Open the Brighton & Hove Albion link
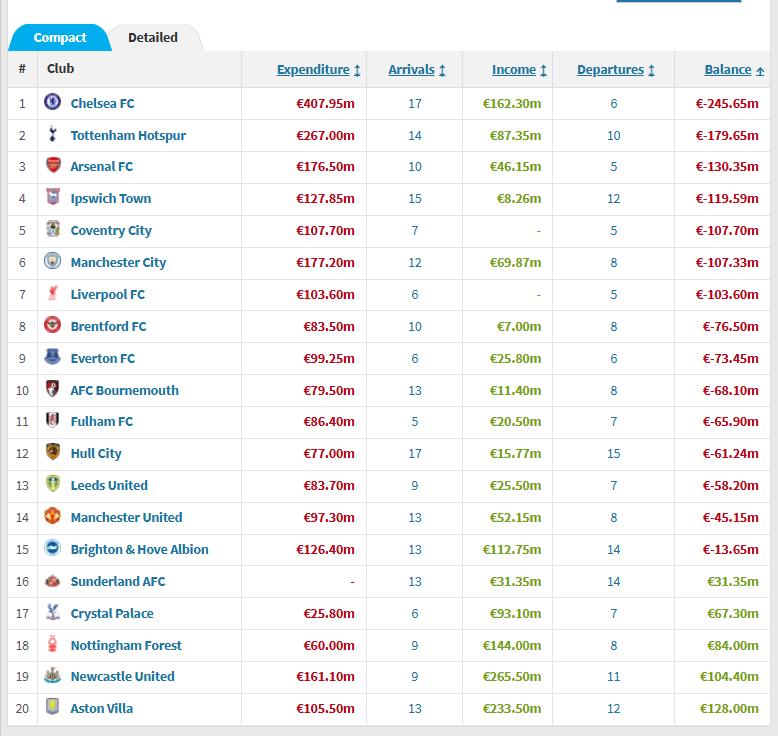This screenshot has width=778, height=736. pyautogui.click(x=139, y=550)
